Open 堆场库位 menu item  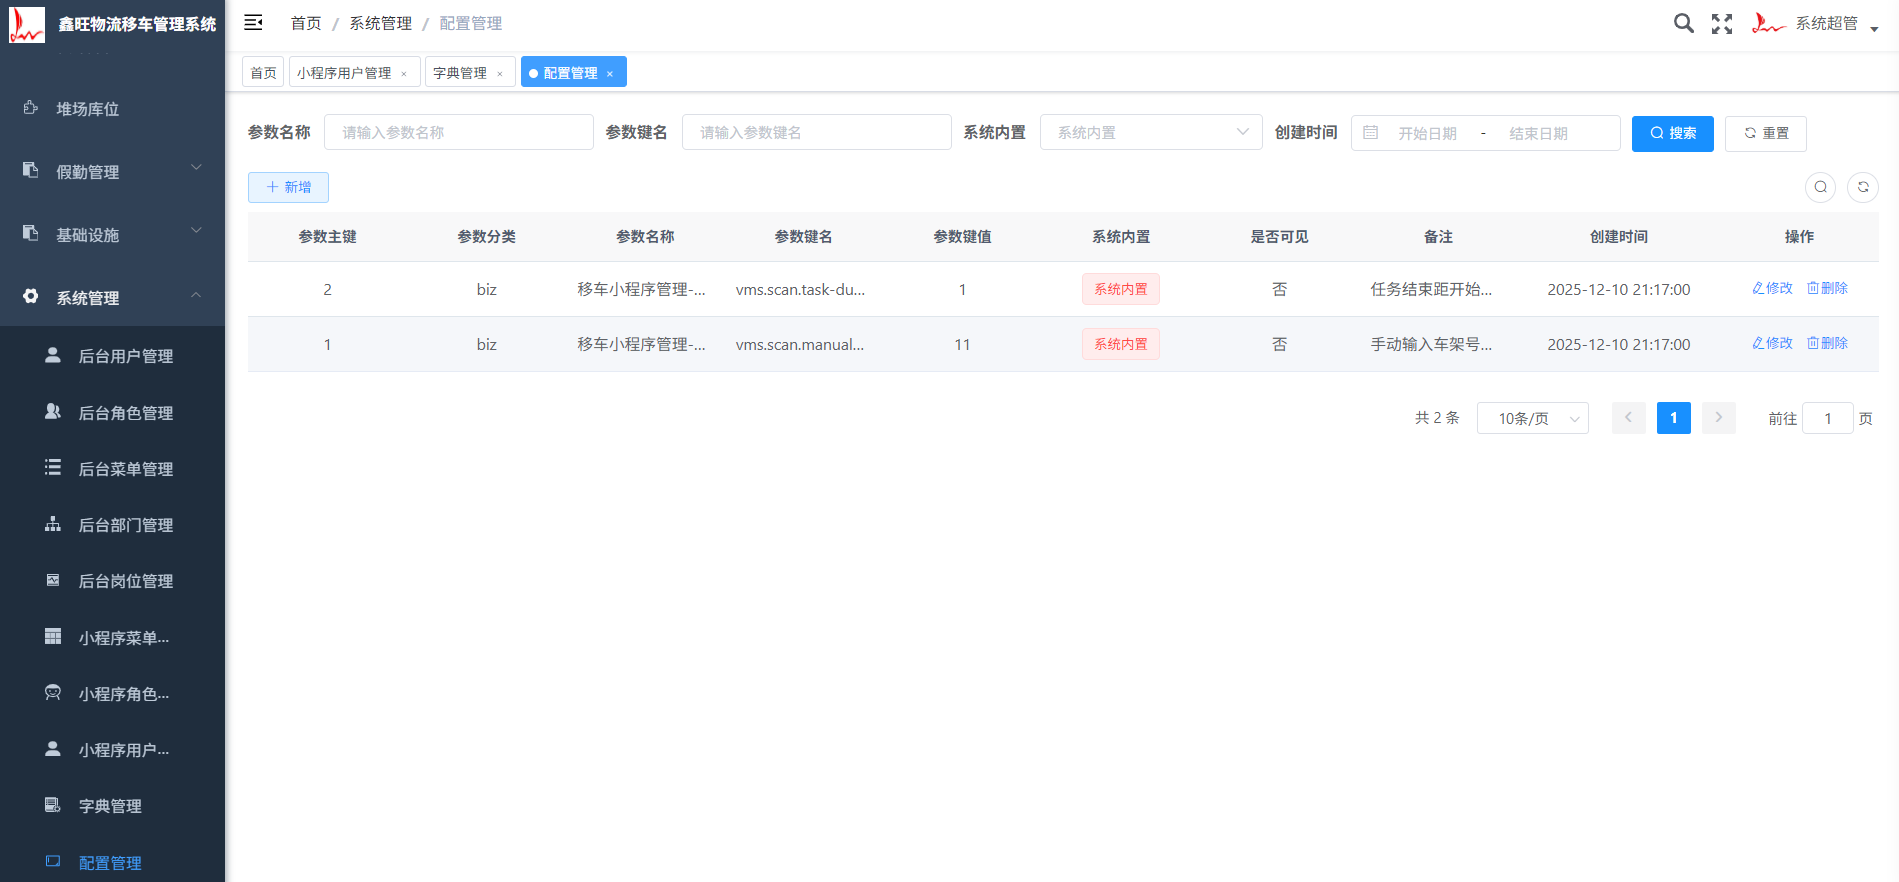point(112,109)
